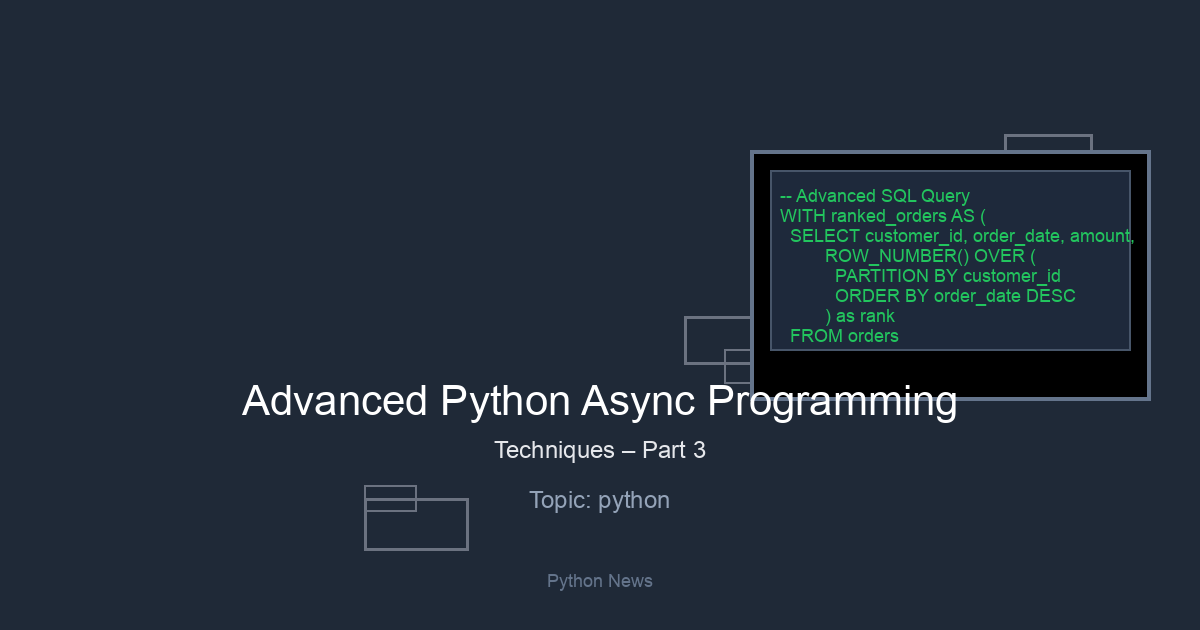Click the 'Techniques – Part 3' subtitle

599,450
